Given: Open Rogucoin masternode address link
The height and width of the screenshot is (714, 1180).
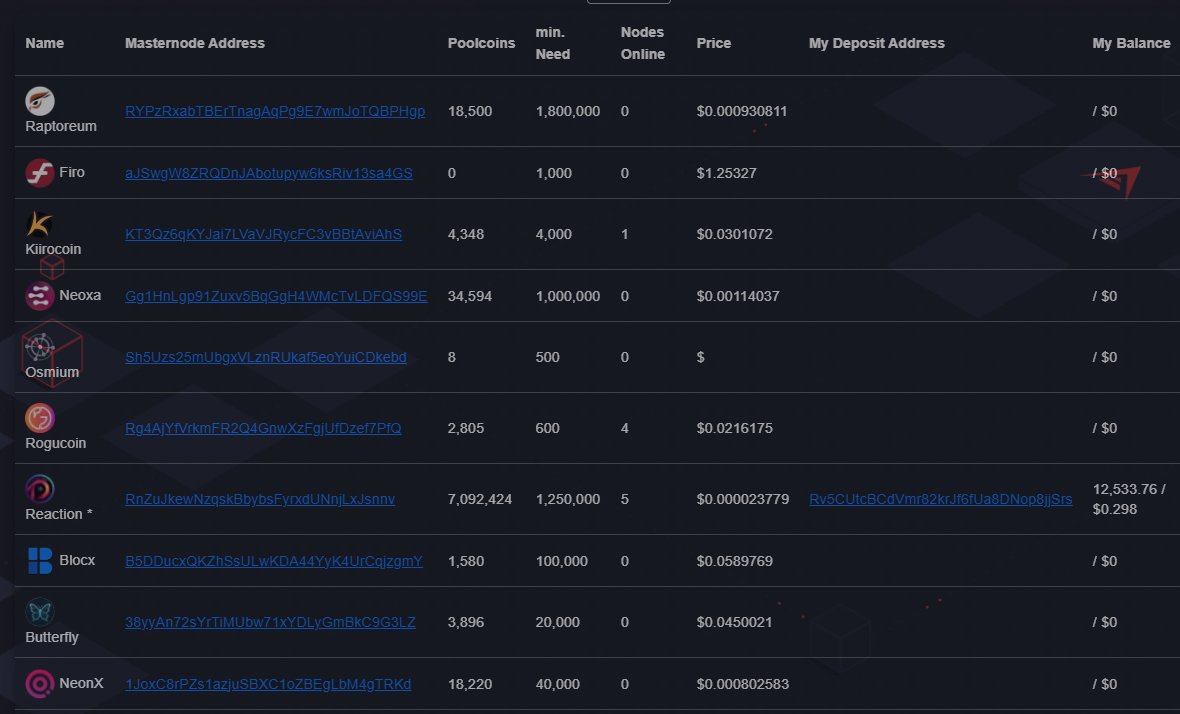Looking at the screenshot, I should [x=263, y=428].
